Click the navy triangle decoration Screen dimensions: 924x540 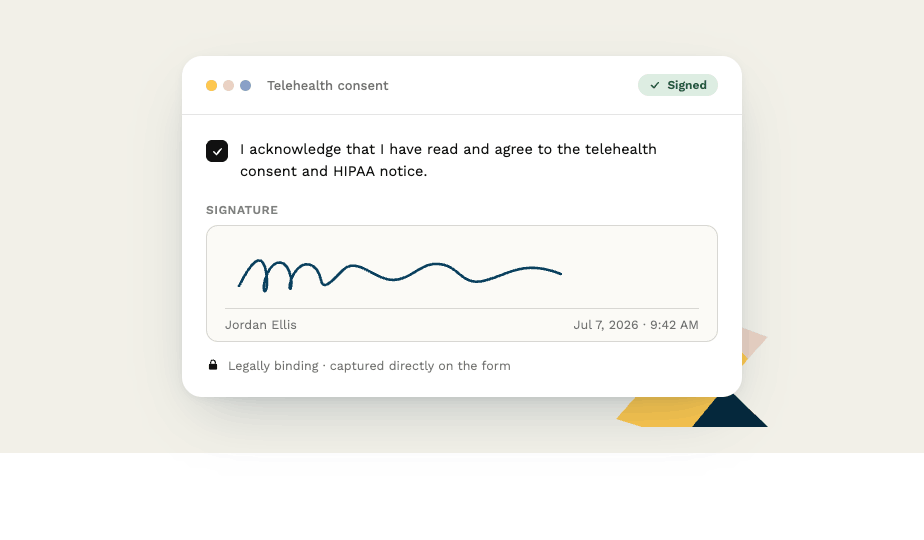pyautogui.click(x=731, y=411)
